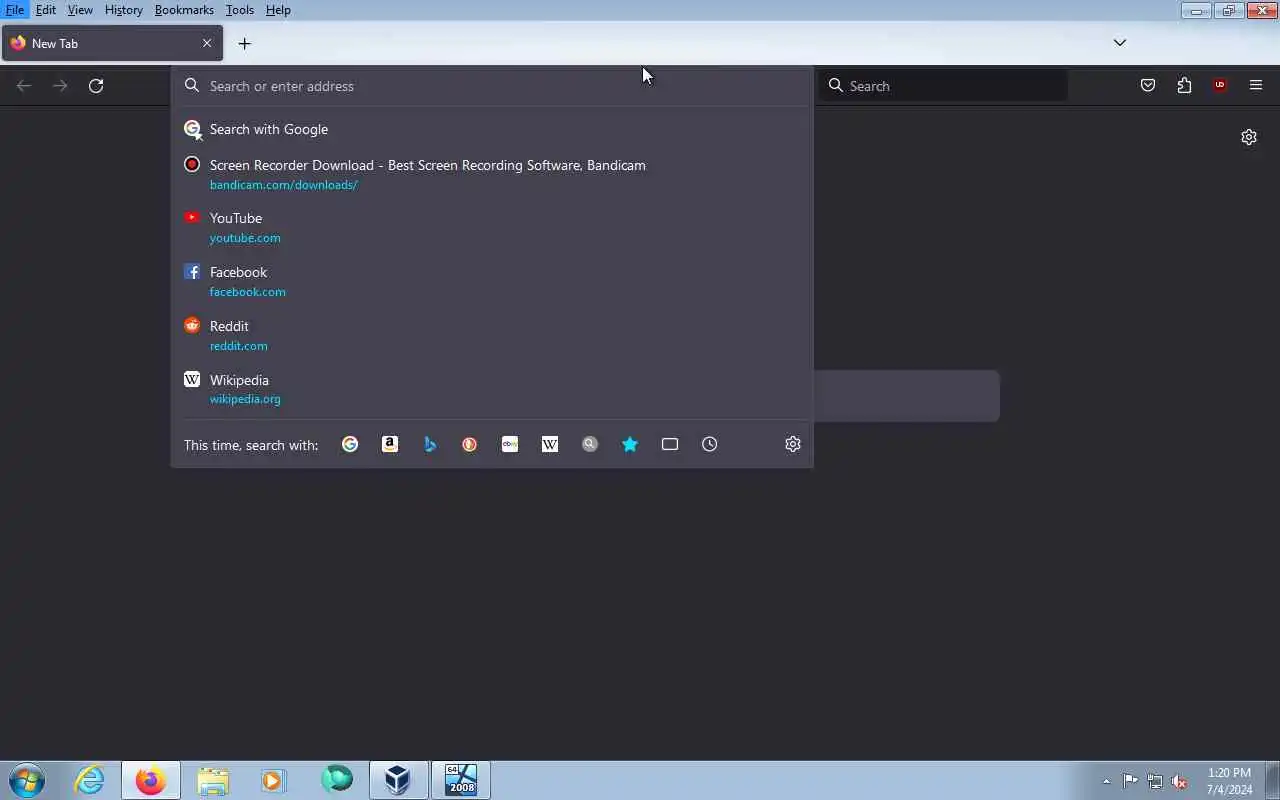Screen dimensions: 1280x800
Task: Select the gray magnifier search engine icon
Action: 590,444
